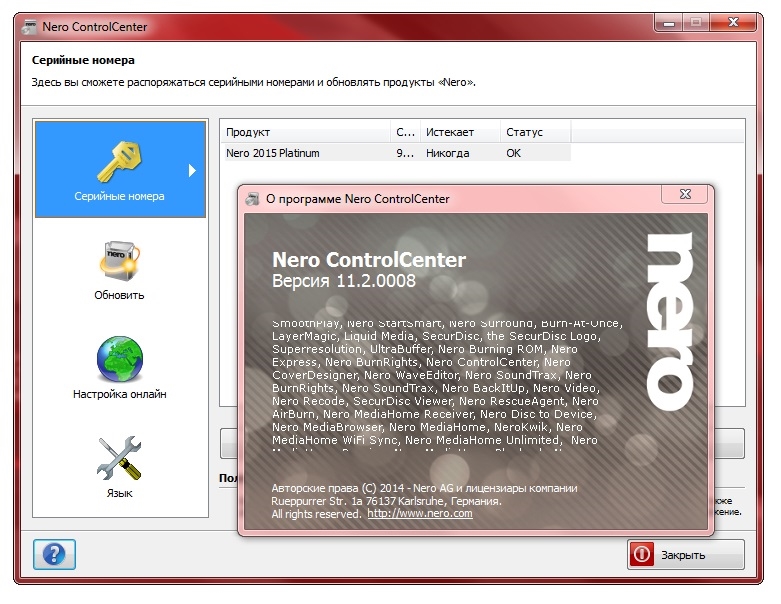
Task: Click the Версия 11.2.0008 text
Action: coord(344,281)
